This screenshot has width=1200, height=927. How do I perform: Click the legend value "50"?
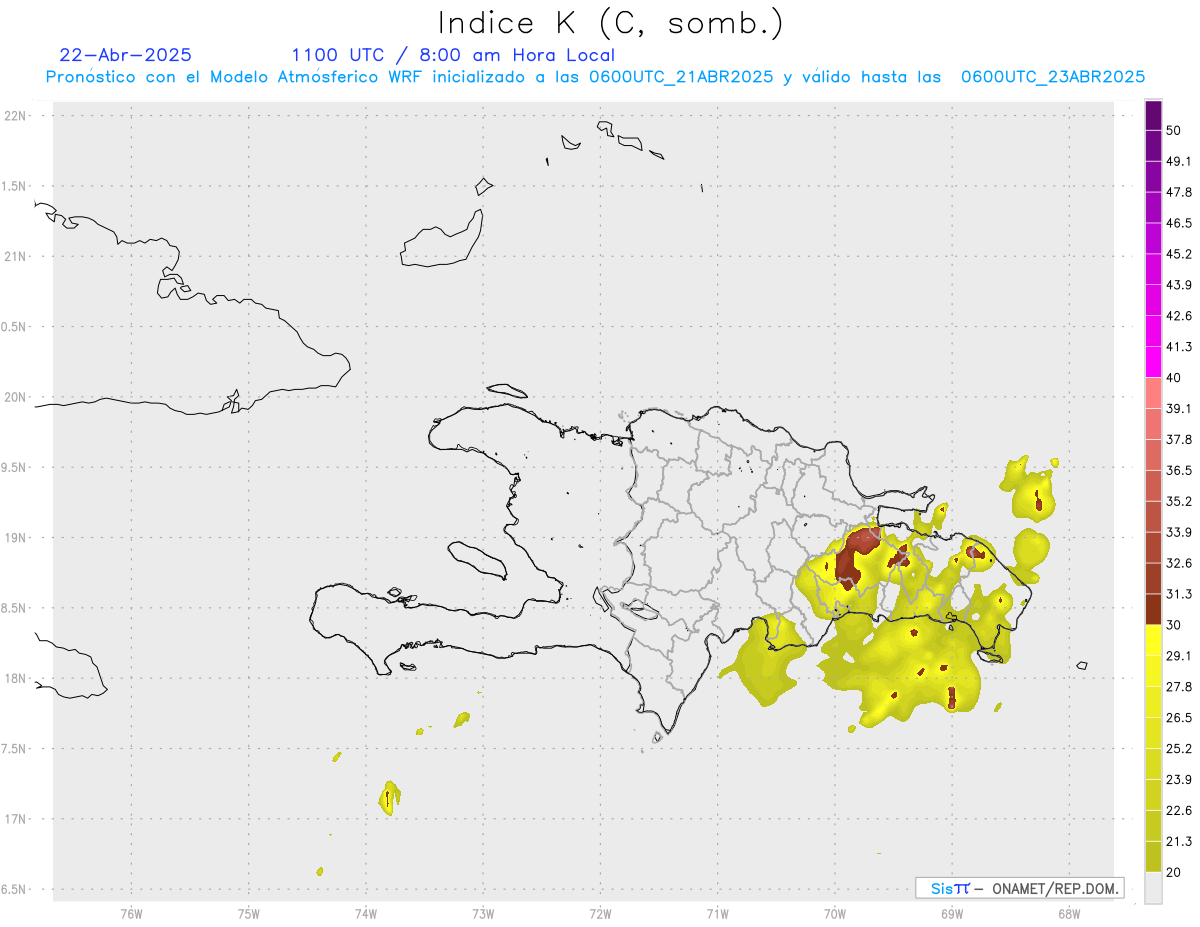pos(1175,130)
